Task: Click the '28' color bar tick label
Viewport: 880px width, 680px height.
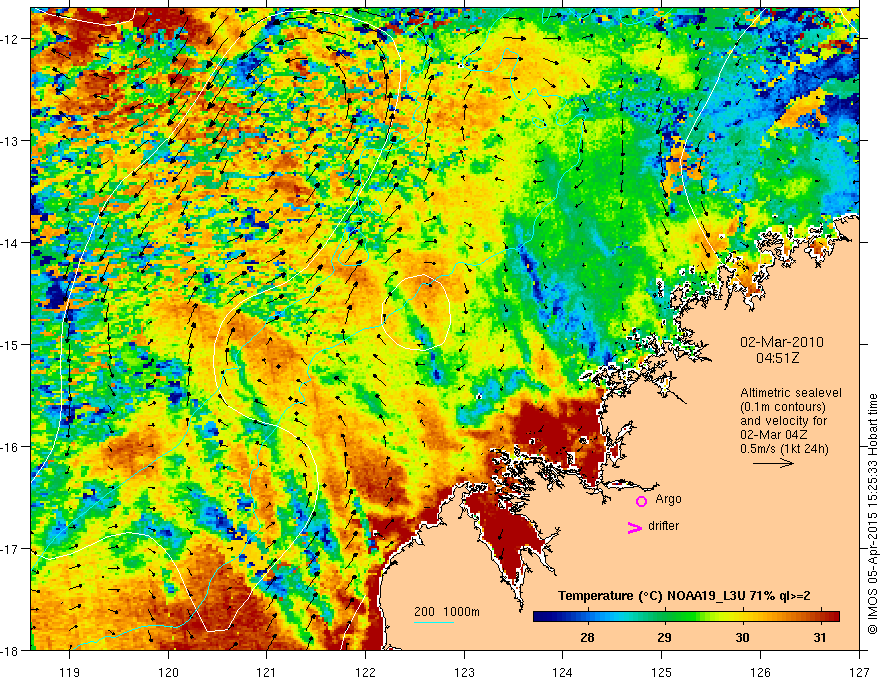Action: pyautogui.click(x=587, y=637)
